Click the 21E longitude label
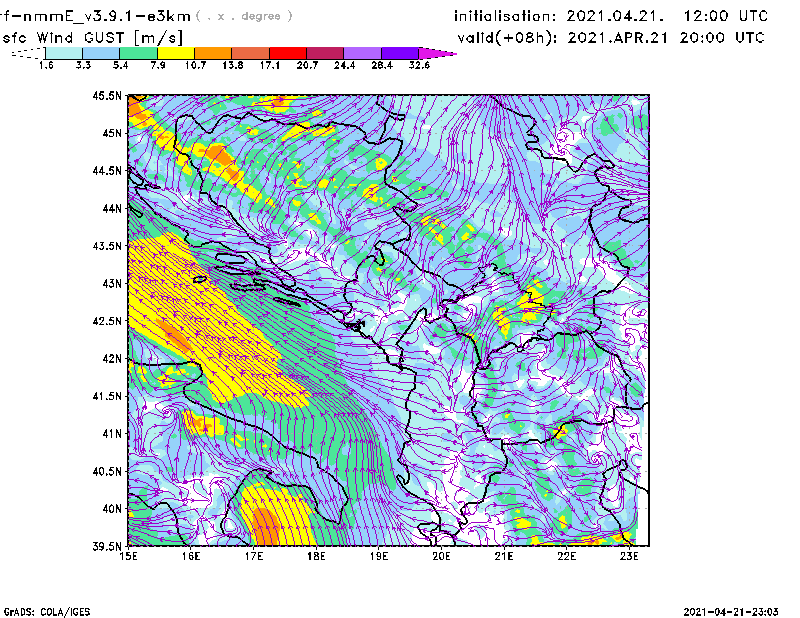800x618 pixels. pos(504,556)
